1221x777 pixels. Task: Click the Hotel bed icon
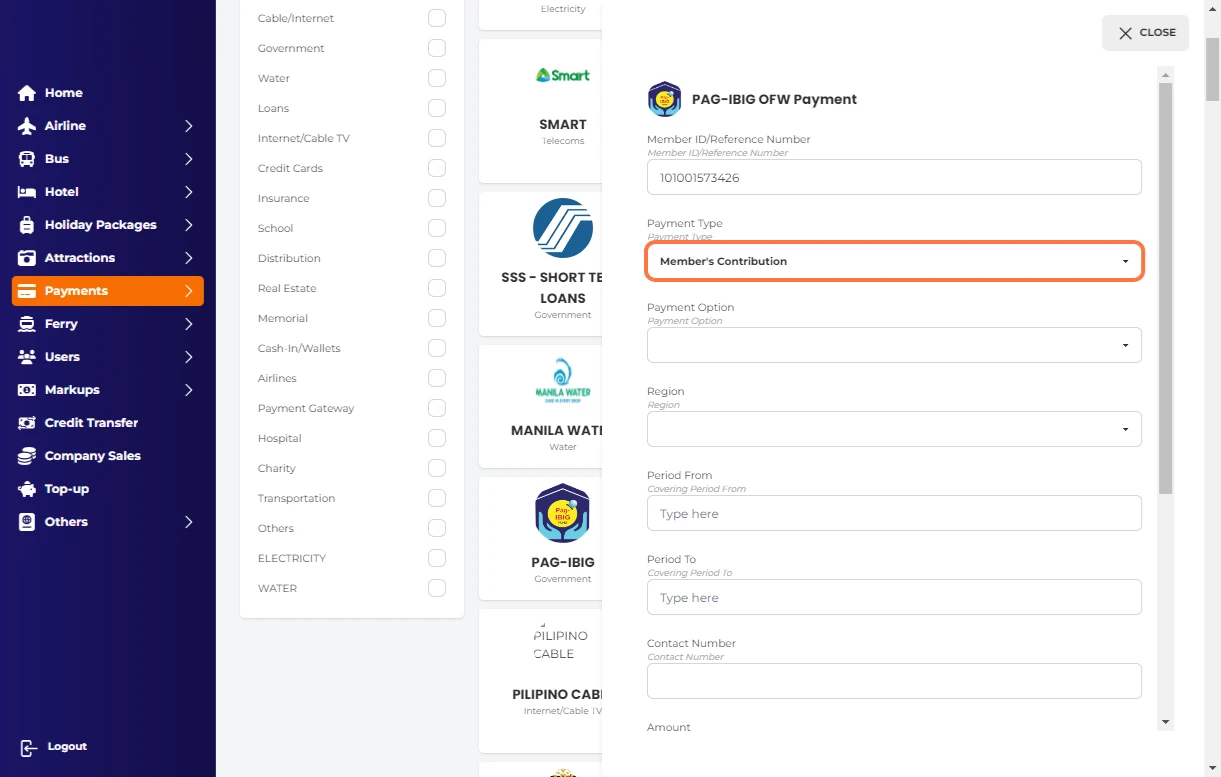point(27,192)
